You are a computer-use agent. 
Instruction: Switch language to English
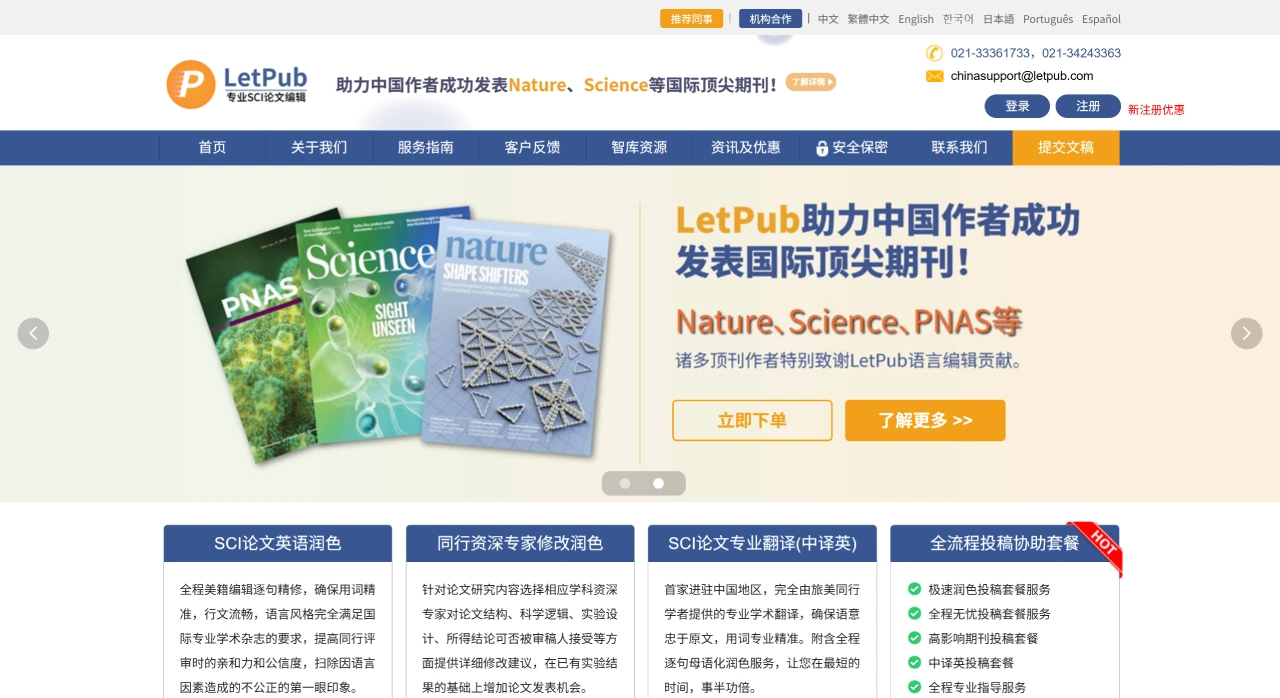[x=916, y=19]
